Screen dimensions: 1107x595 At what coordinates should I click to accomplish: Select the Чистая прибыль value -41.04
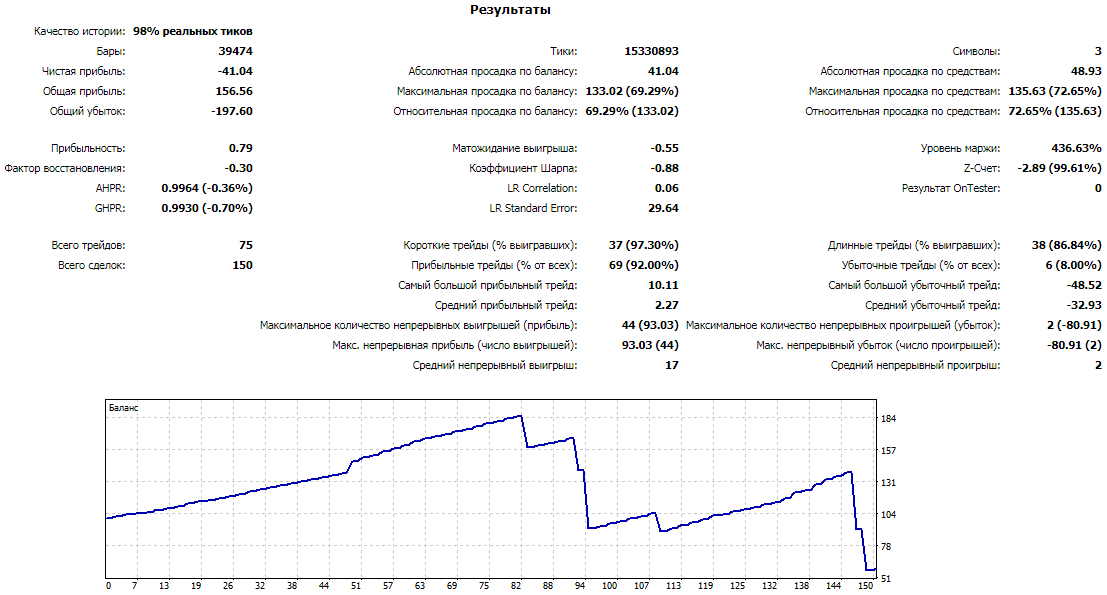tap(235, 71)
